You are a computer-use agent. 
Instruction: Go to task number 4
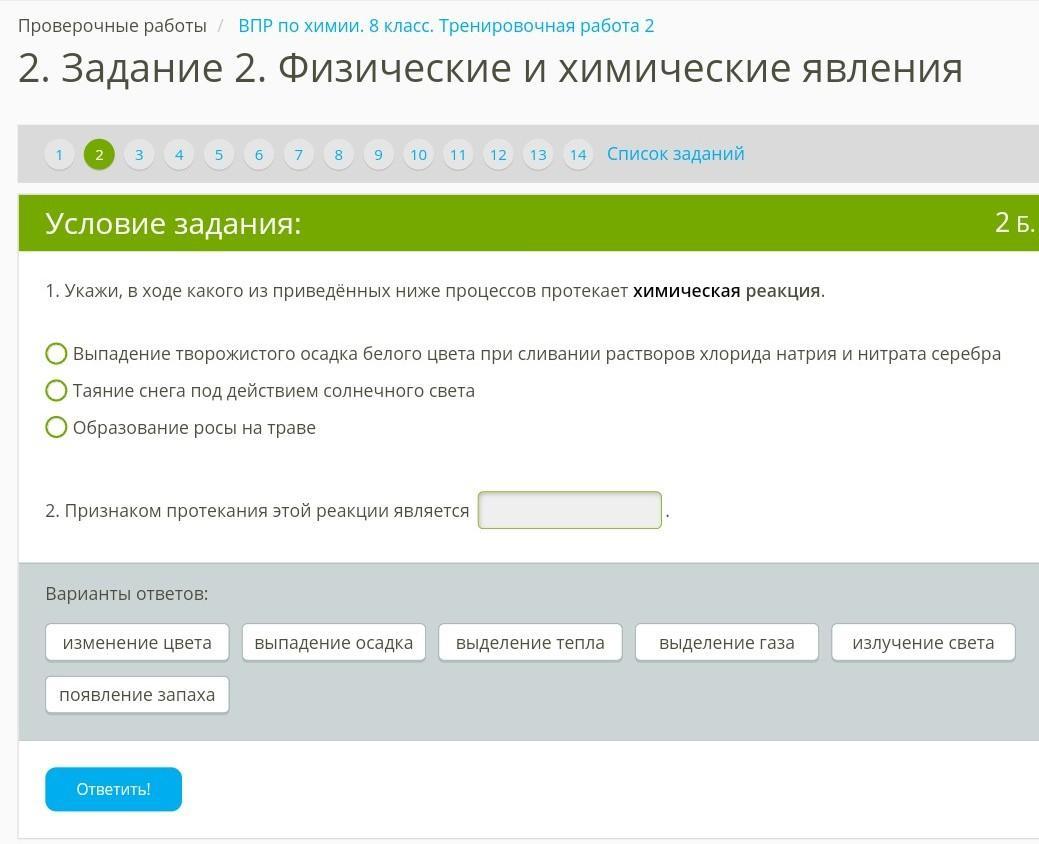[179, 155]
